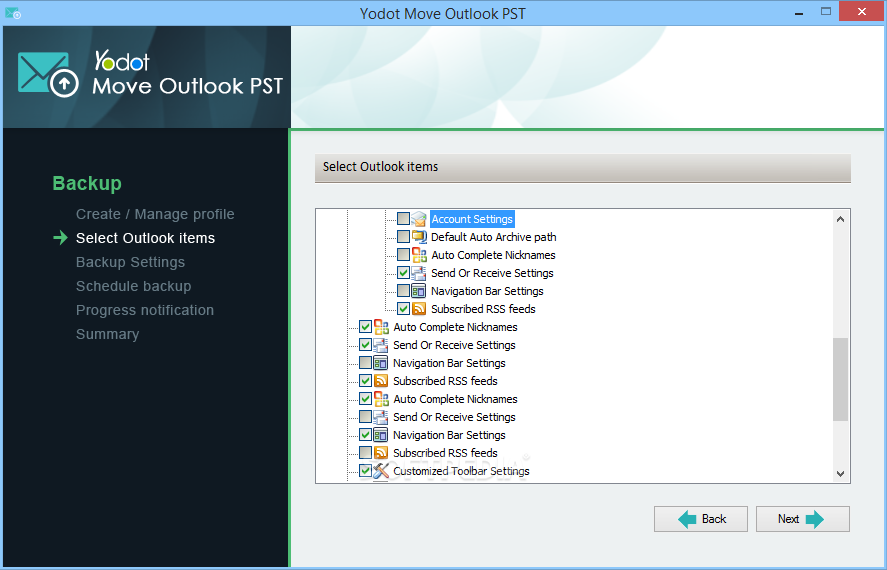The height and width of the screenshot is (570, 887).
Task: Select the highlighted Account Settings label
Action: [x=472, y=219]
